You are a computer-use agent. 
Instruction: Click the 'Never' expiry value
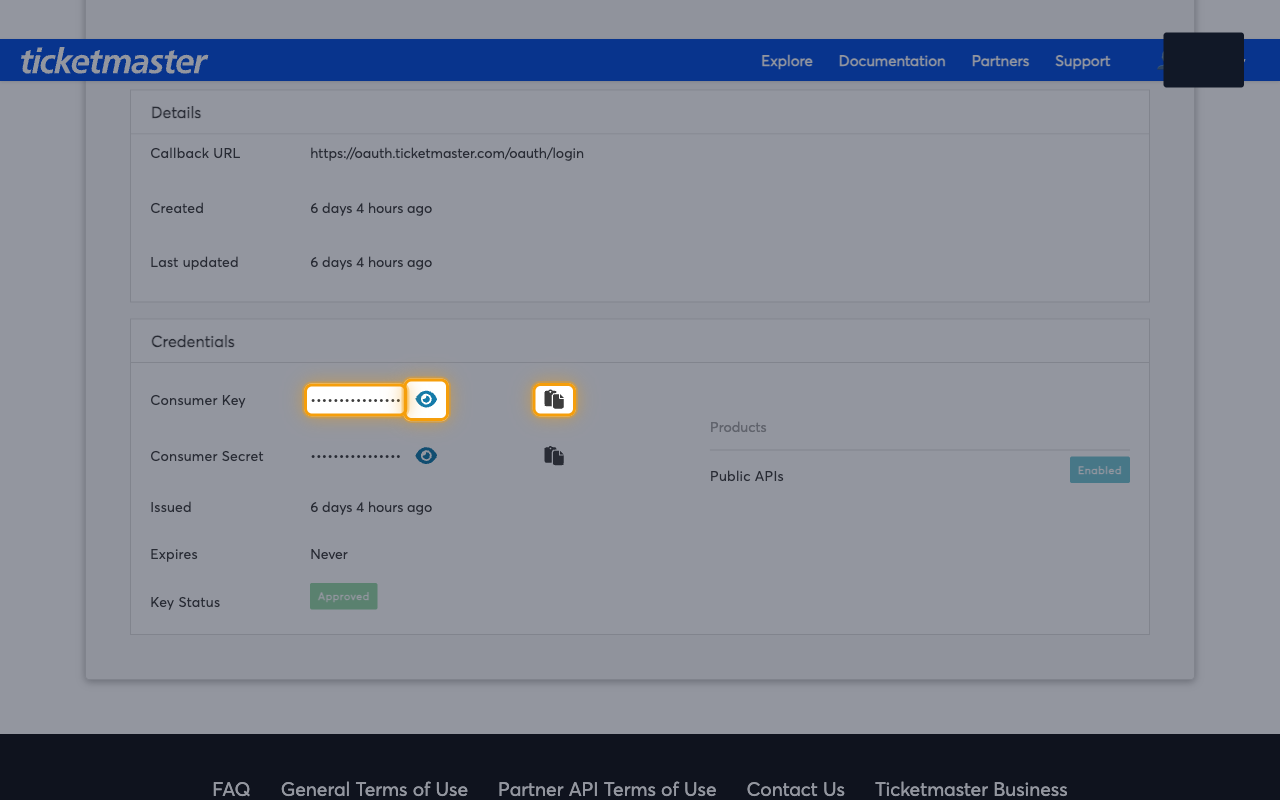tap(329, 554)
